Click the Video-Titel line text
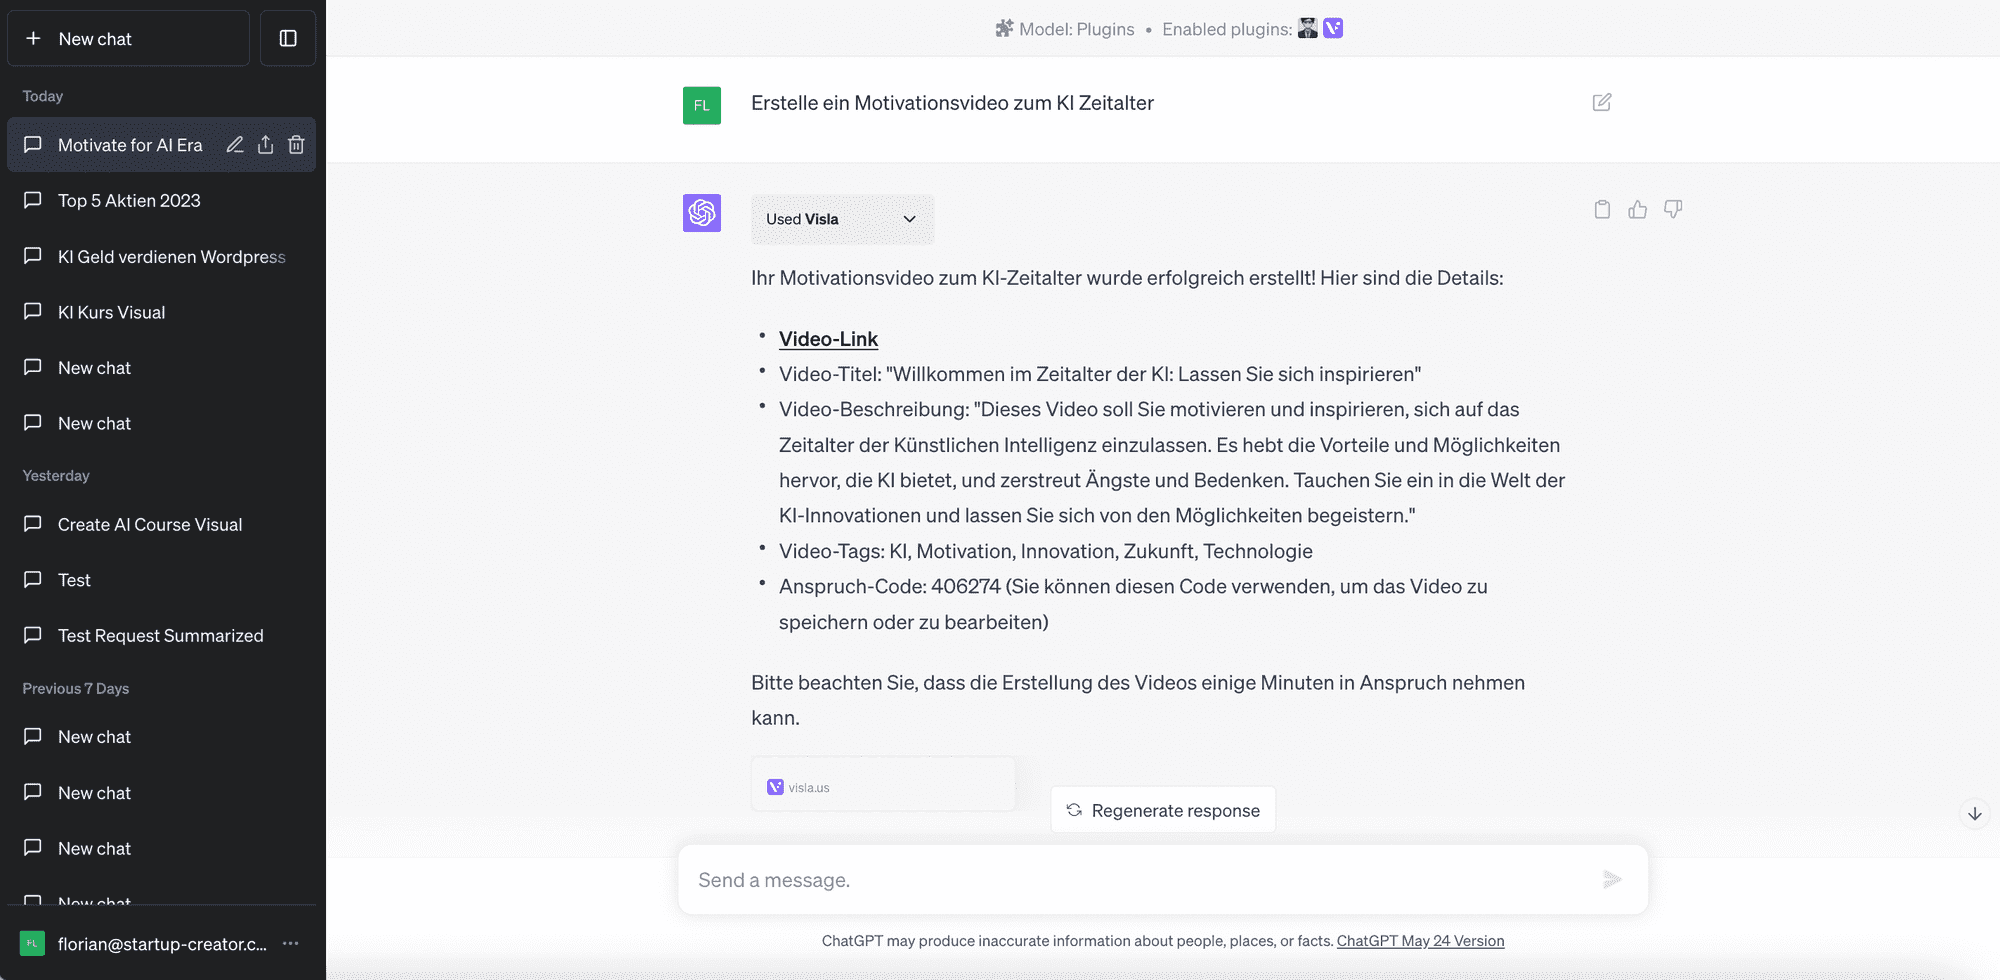 [x=1100, y=374]
